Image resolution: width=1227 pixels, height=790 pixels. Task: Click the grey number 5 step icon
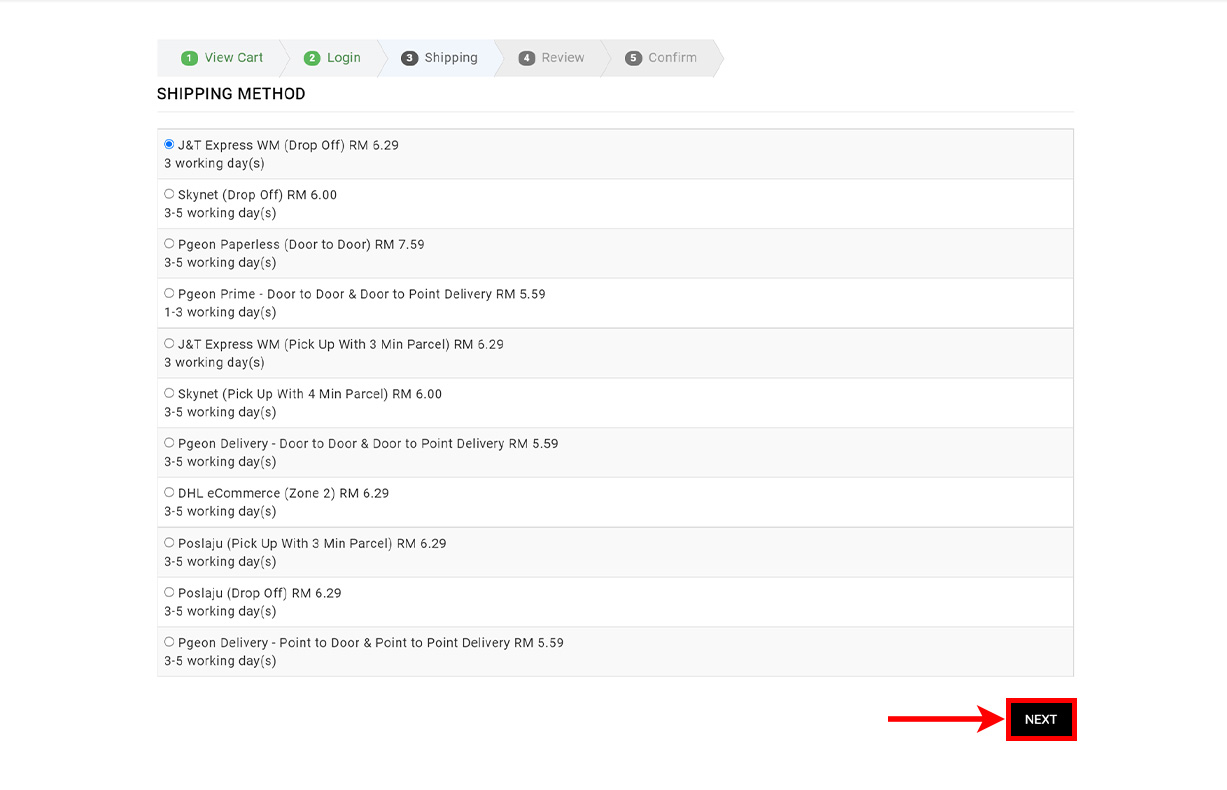[633, 58]
